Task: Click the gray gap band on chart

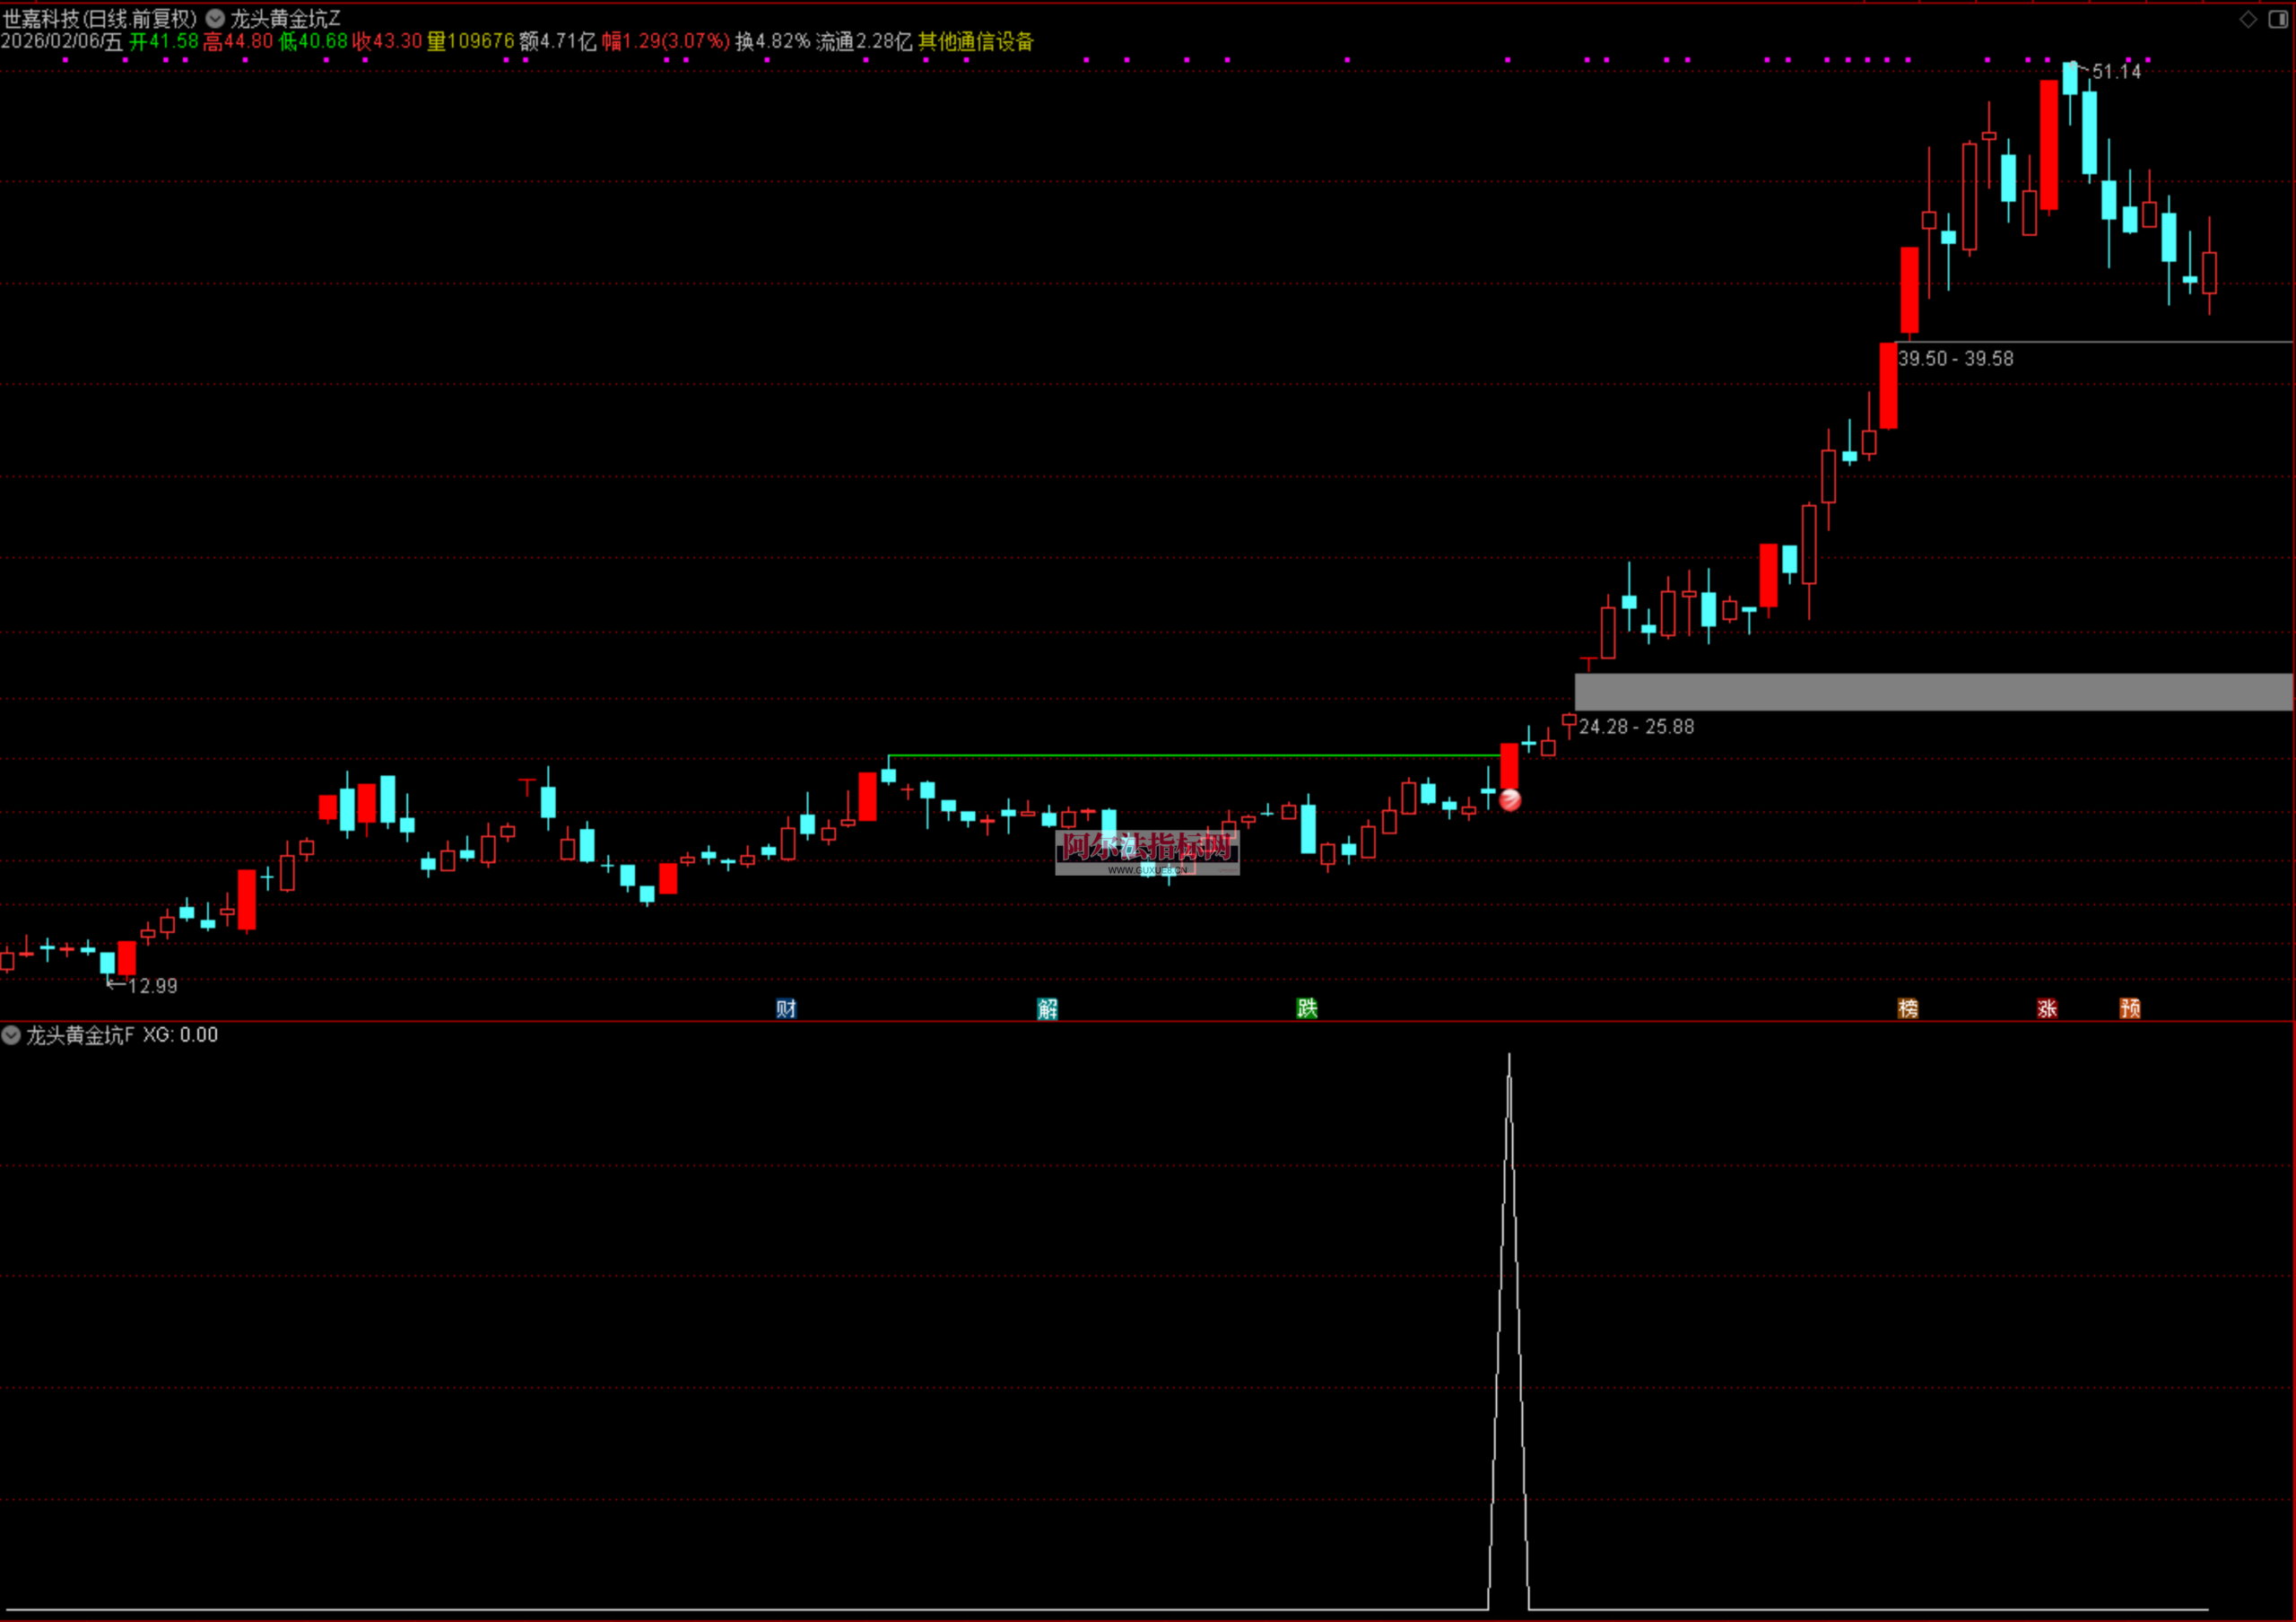Action: point(1932,692)
